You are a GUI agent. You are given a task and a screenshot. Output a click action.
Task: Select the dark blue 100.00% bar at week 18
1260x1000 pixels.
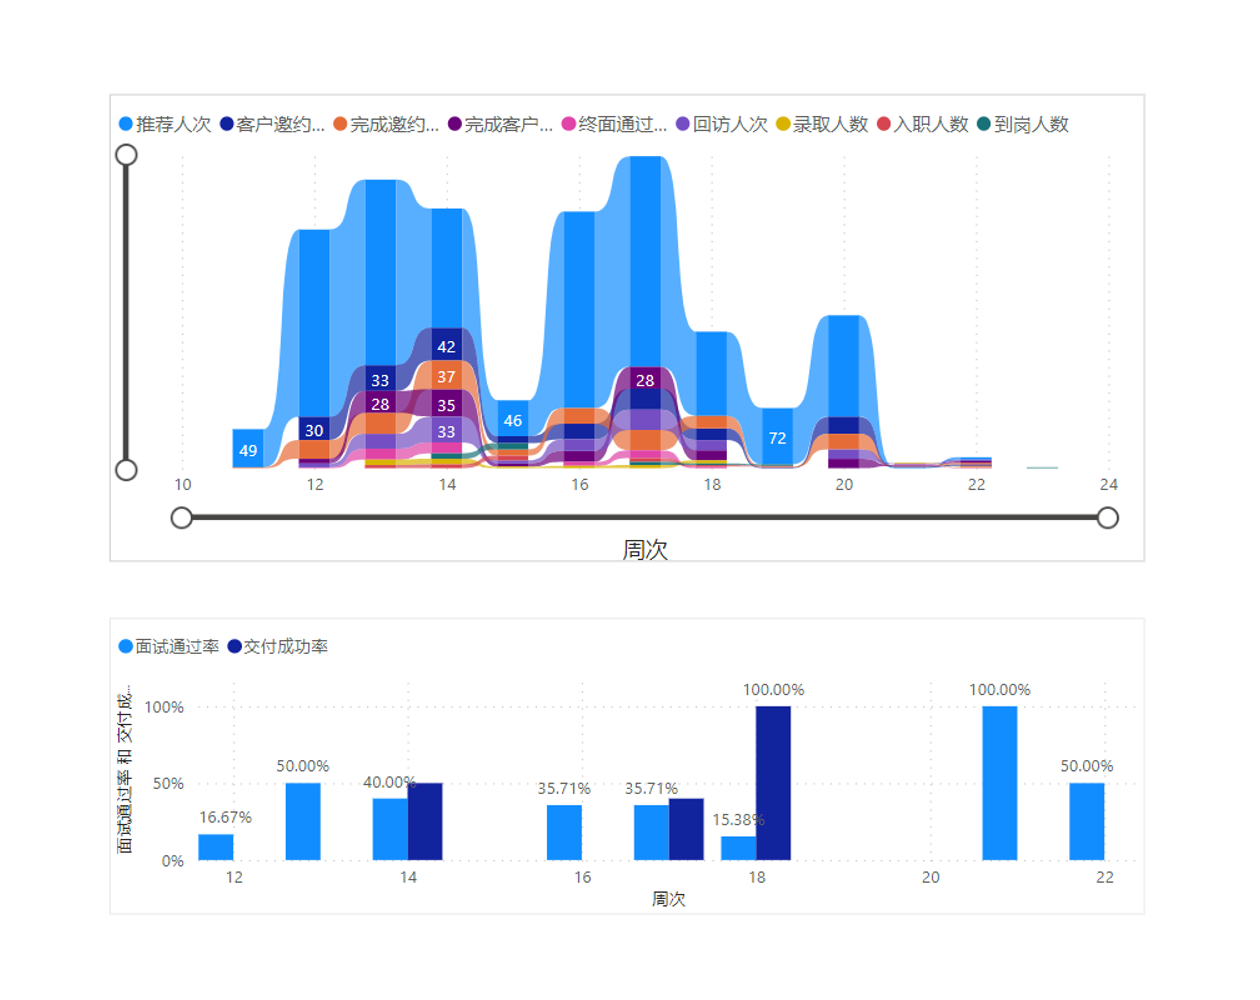773,782
